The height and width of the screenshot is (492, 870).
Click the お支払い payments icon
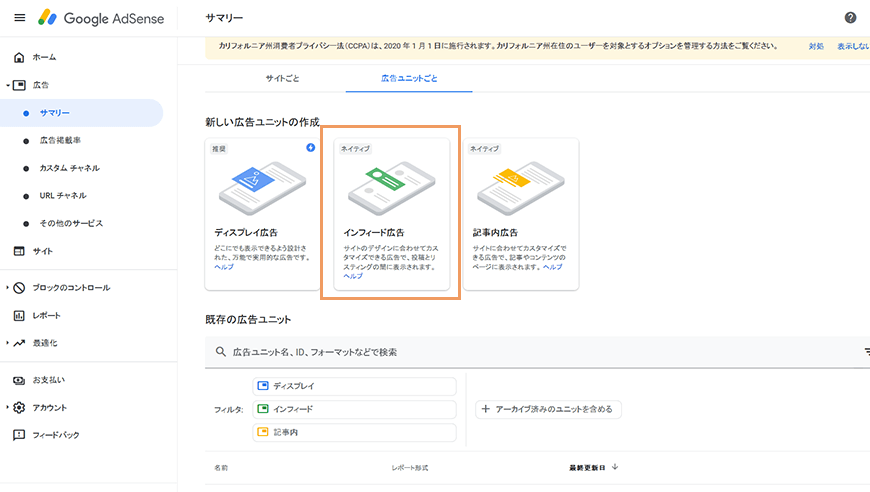[x=19, y=380]
